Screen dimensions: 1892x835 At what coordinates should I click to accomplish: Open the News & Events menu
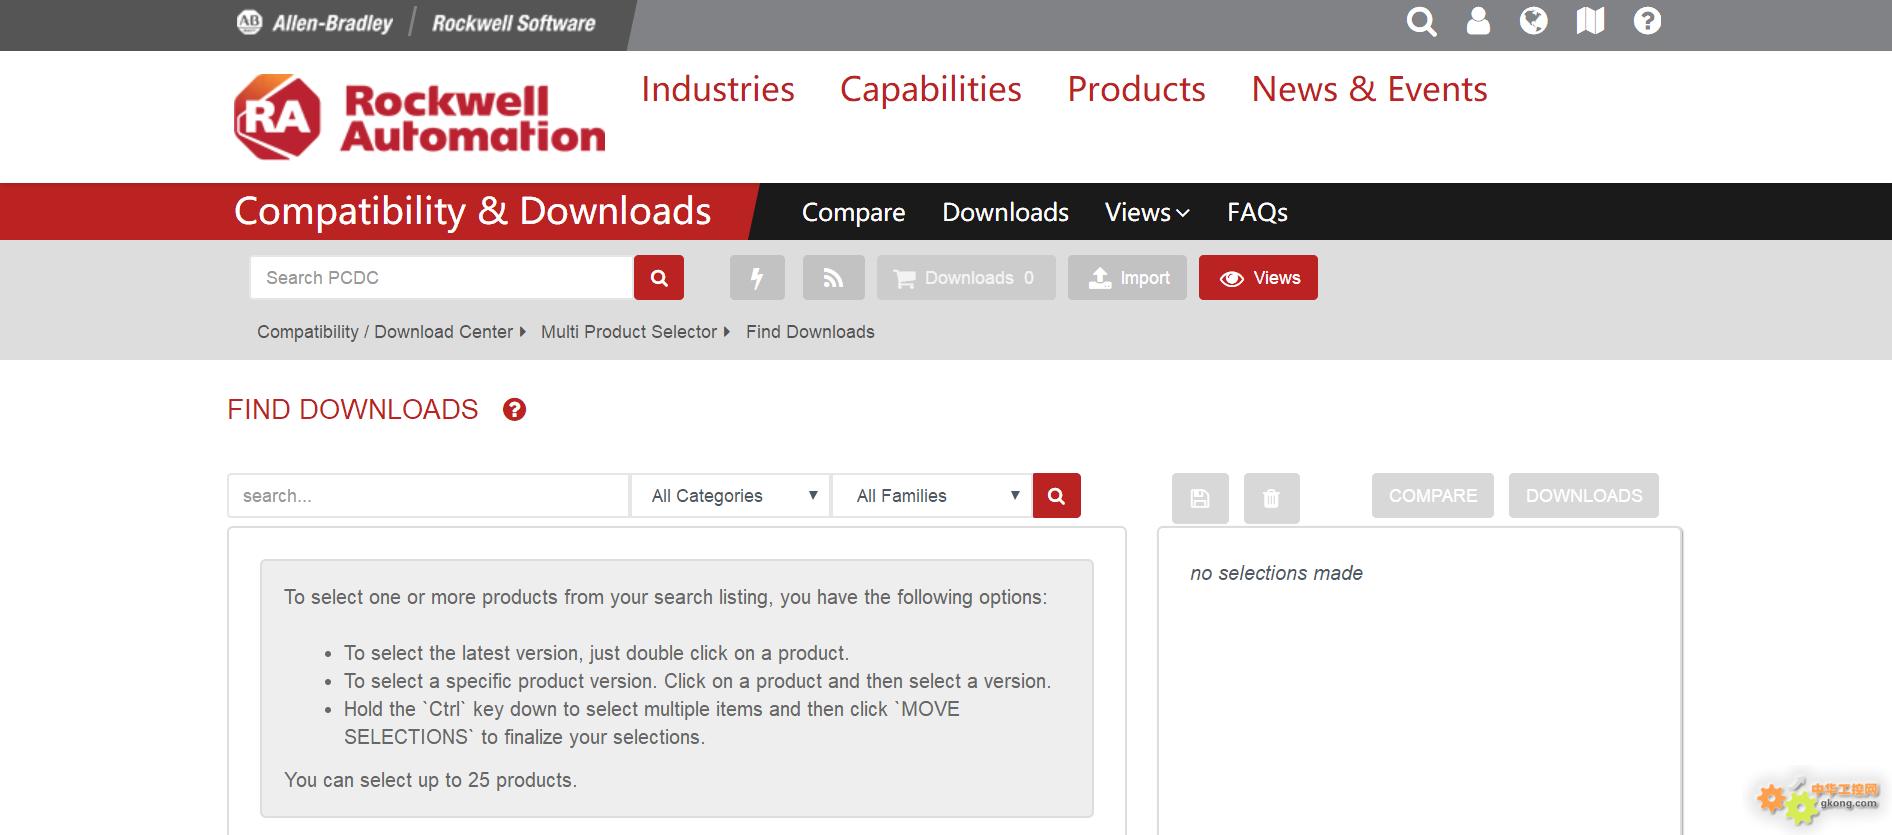1369,89
